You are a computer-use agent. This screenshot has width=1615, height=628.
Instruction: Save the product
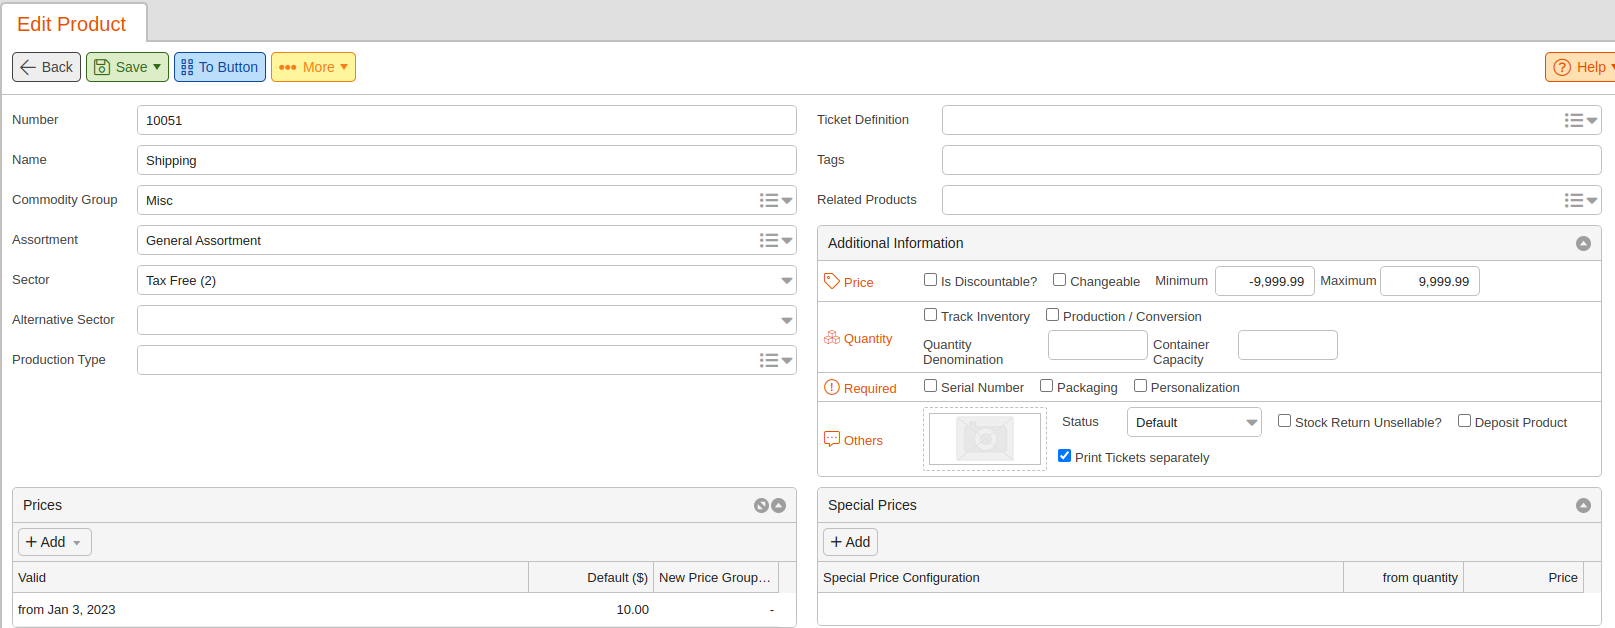pos(127,67)
